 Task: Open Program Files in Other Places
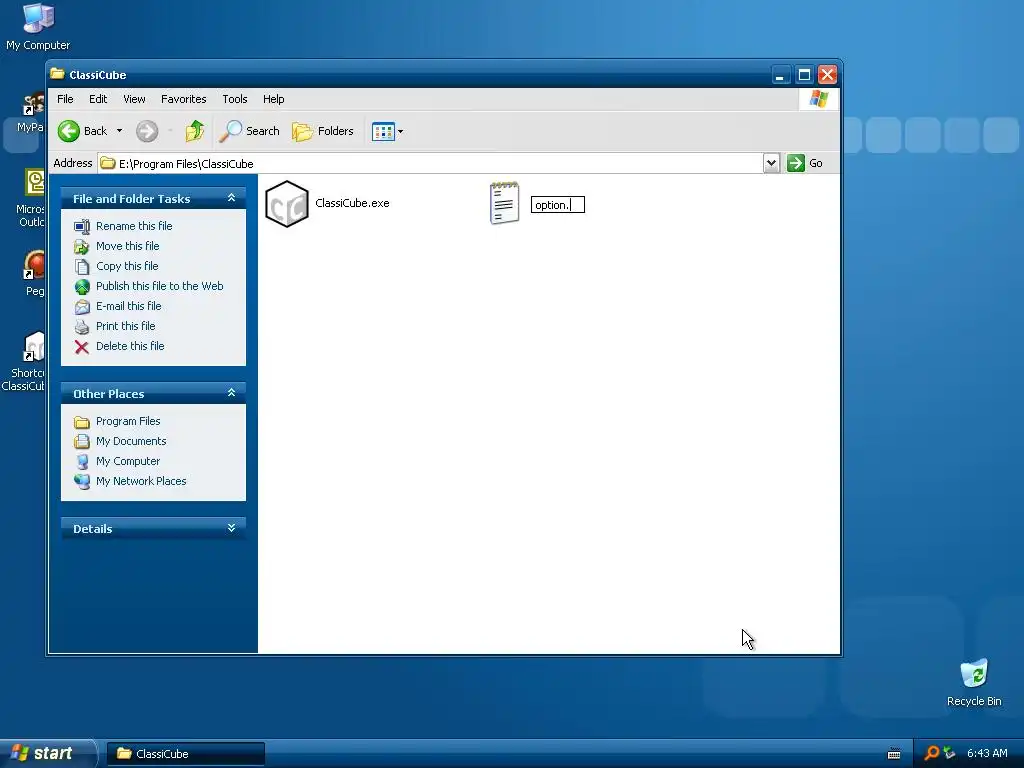click(128, 421)
